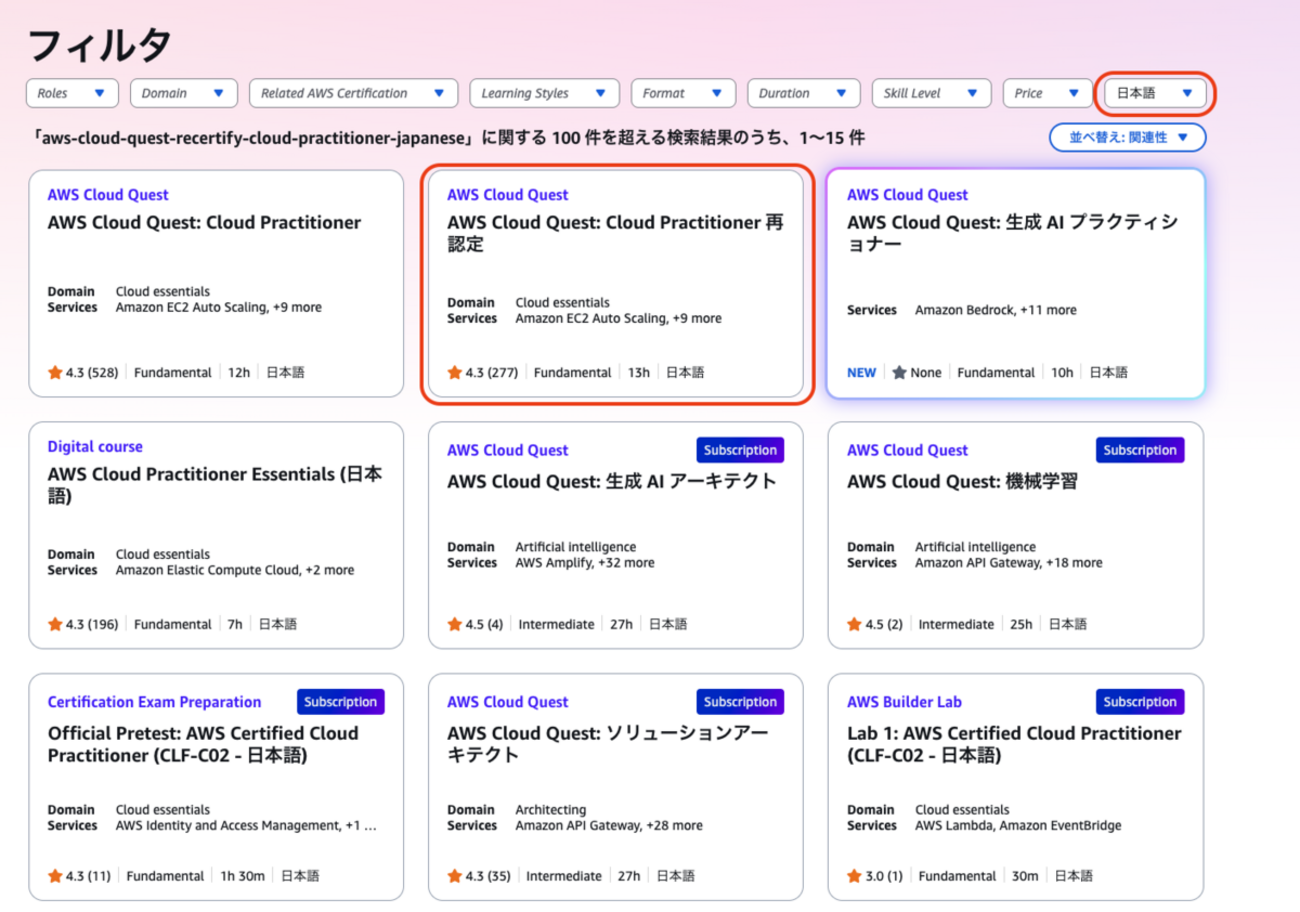1300x912 pixels.
Task: Click the star icon beside 3.0 (1) rating
Action: [854, 876]
